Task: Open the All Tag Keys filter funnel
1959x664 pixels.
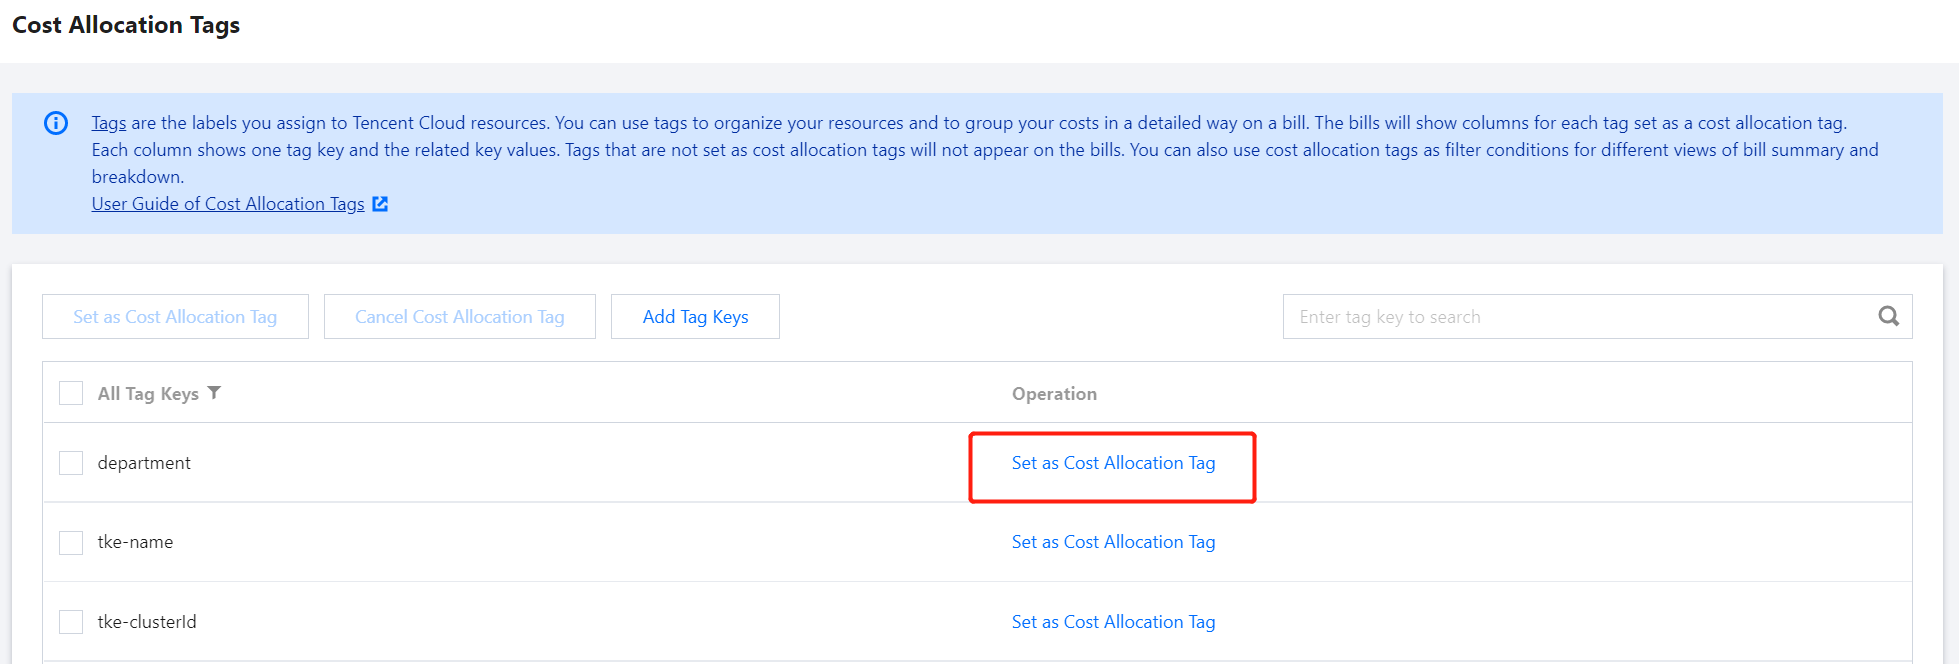Action: point(214,393)
